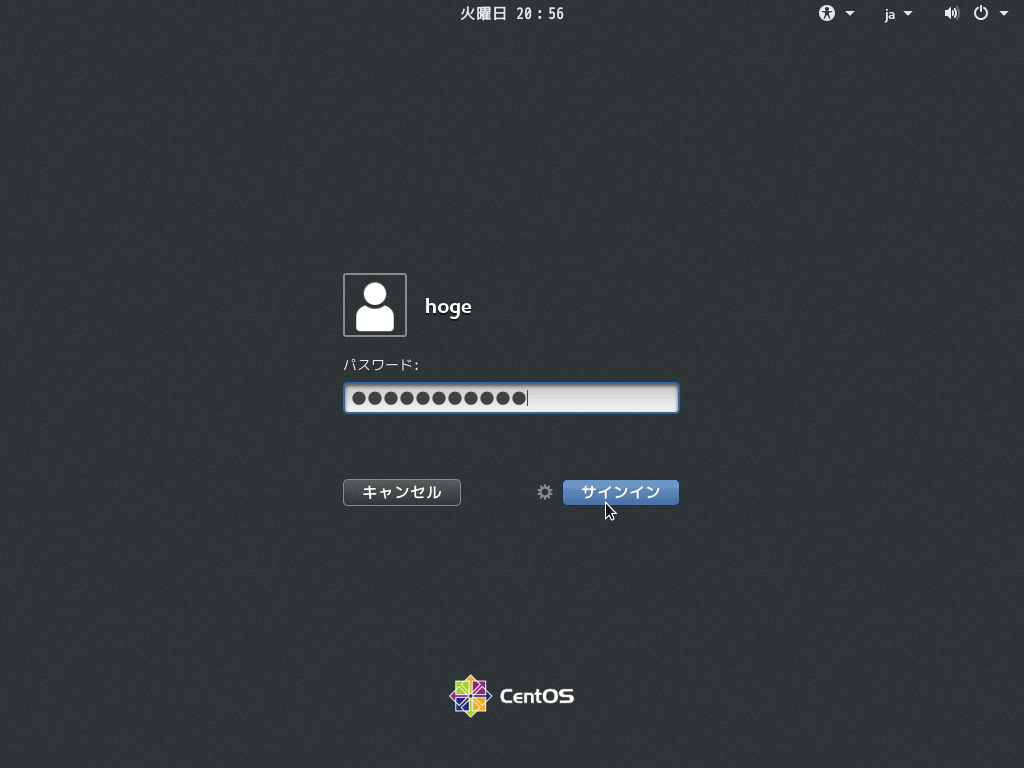
Task: Click the password input field
Action: tap(511, 397)
